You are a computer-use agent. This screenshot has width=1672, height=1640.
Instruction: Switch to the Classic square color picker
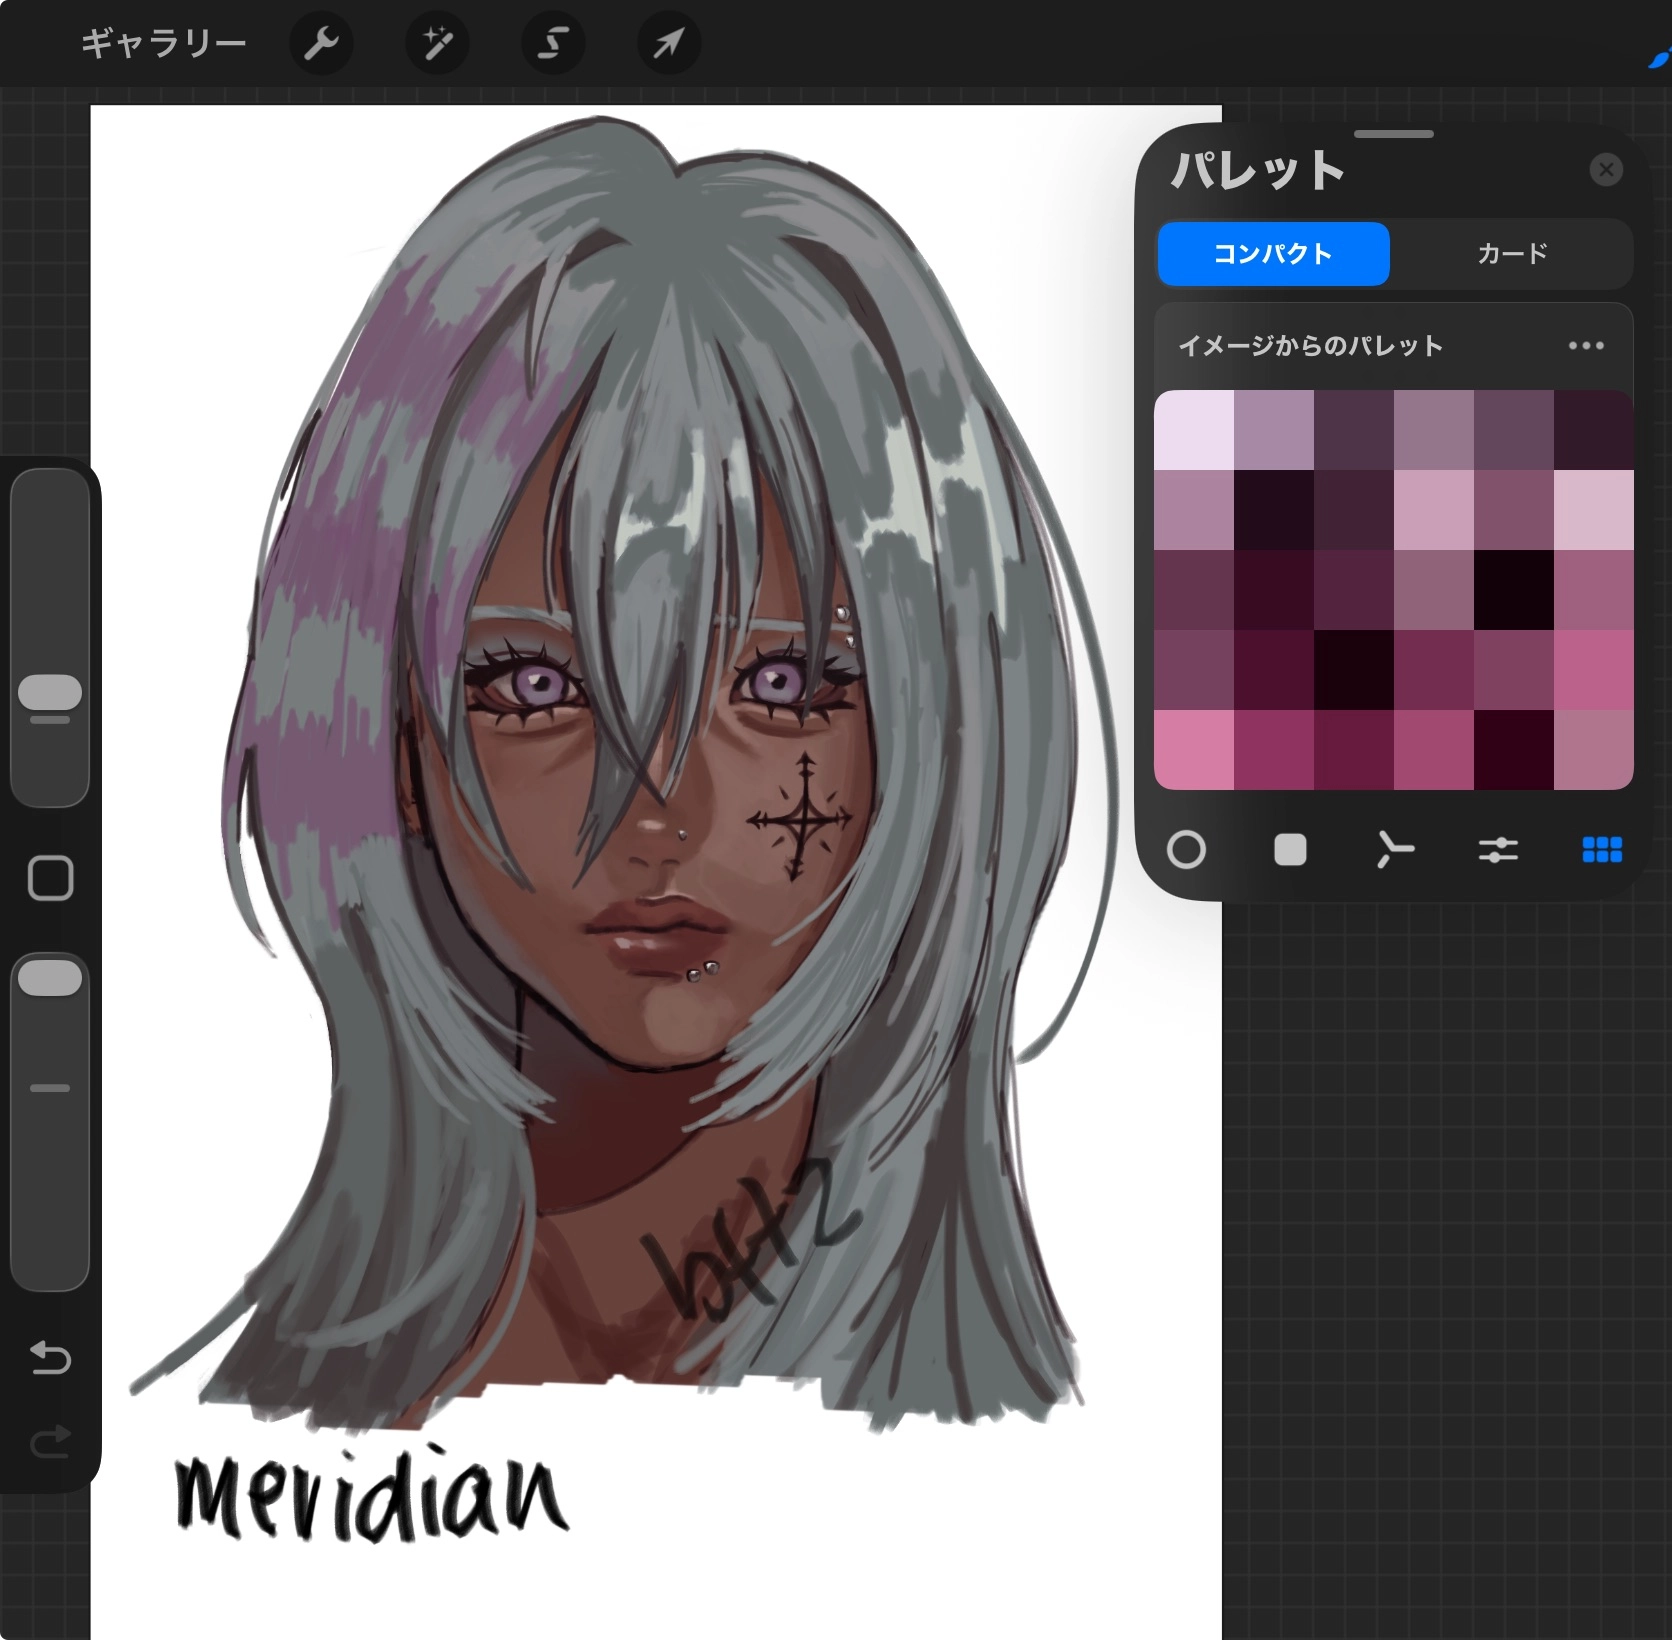[1290, 850]
